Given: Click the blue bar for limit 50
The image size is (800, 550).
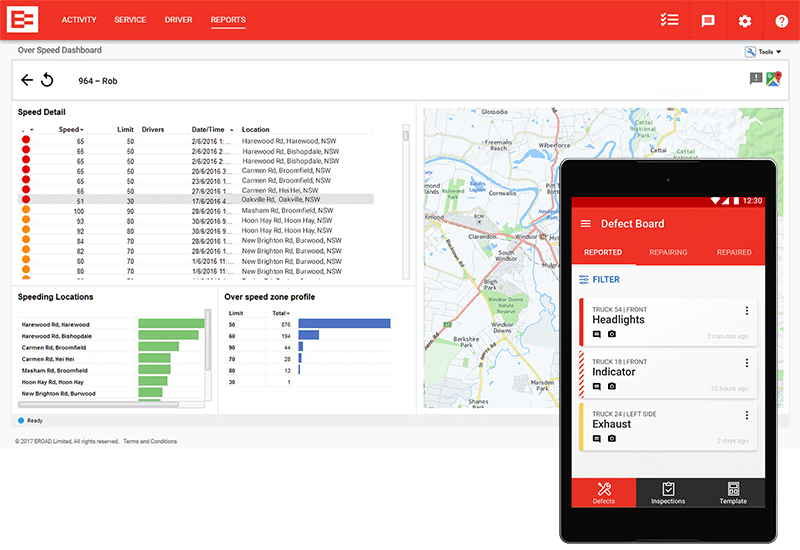Looking at the screenshot, I should point(344,324).
